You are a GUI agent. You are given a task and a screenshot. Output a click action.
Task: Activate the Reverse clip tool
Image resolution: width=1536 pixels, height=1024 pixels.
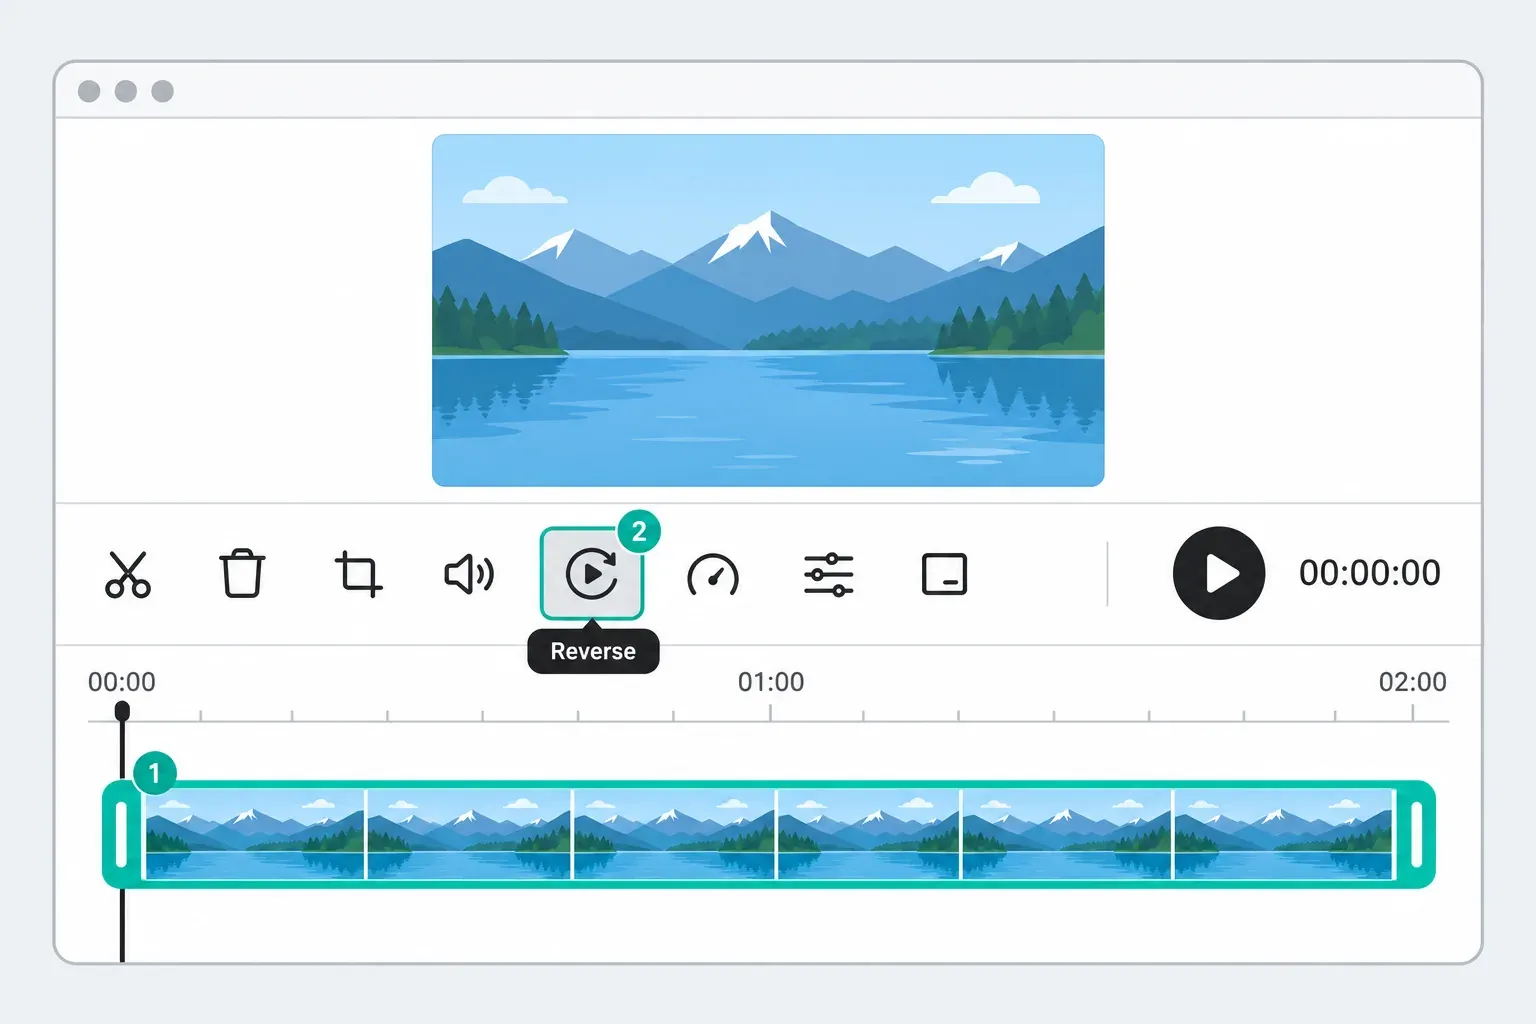click(592, 574)
